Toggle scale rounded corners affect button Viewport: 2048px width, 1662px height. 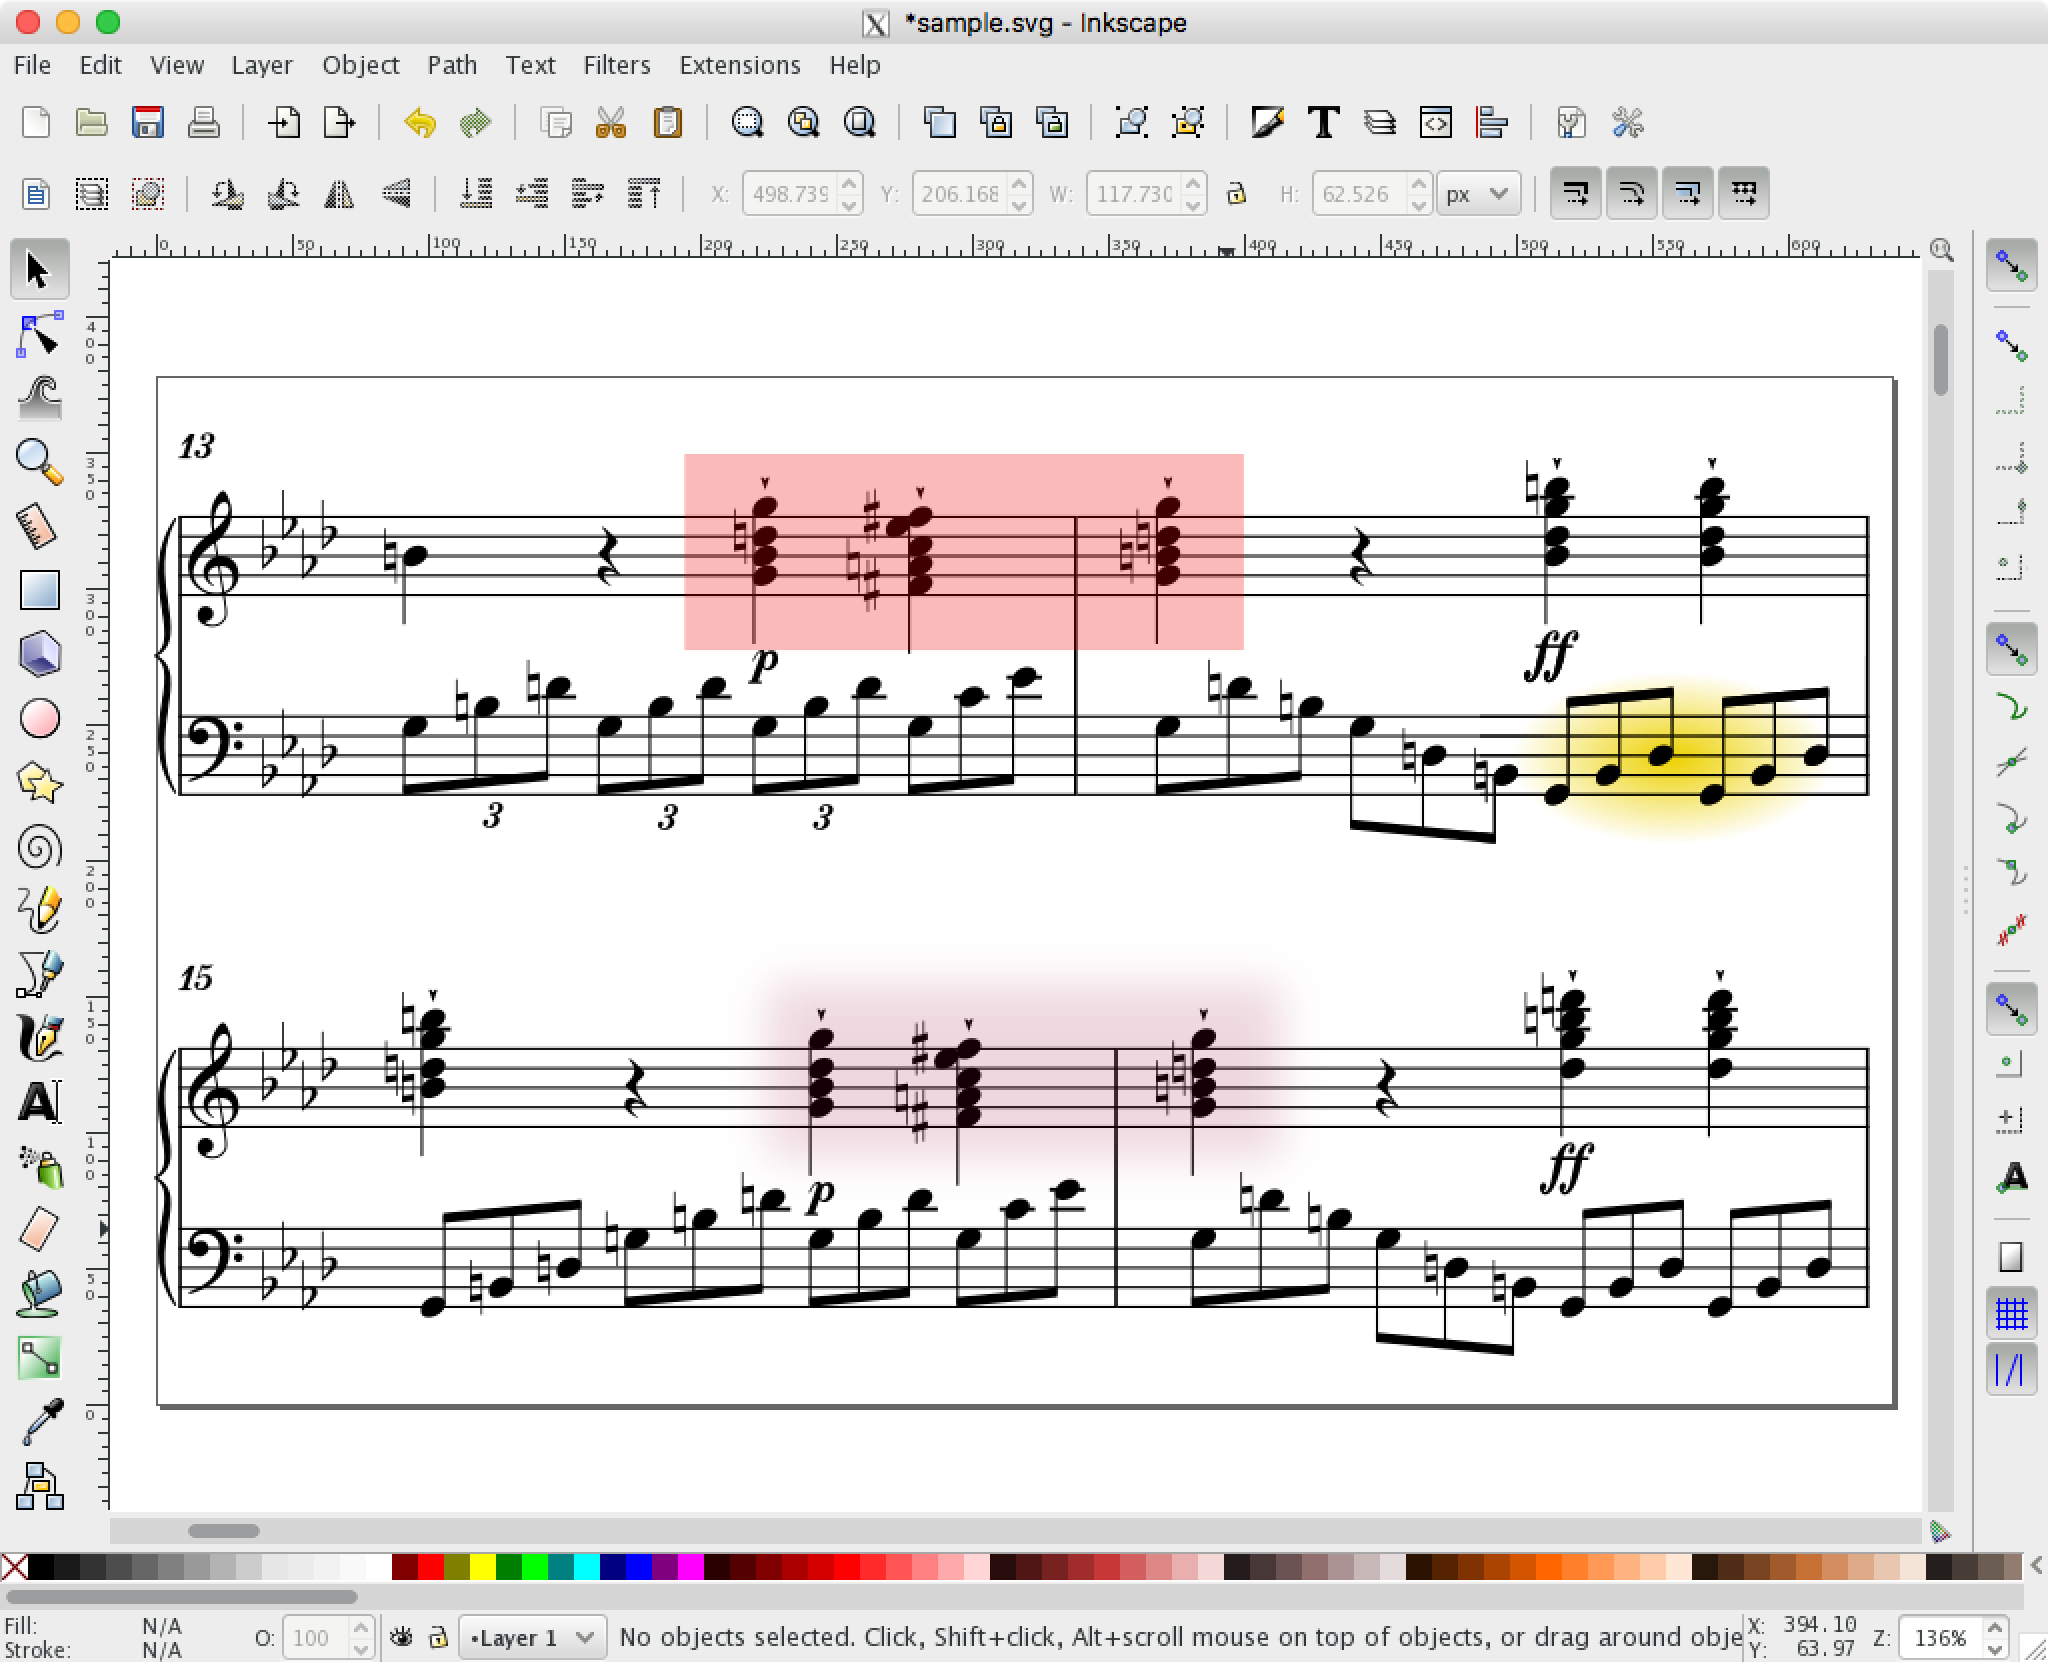tap(1632, 193)
